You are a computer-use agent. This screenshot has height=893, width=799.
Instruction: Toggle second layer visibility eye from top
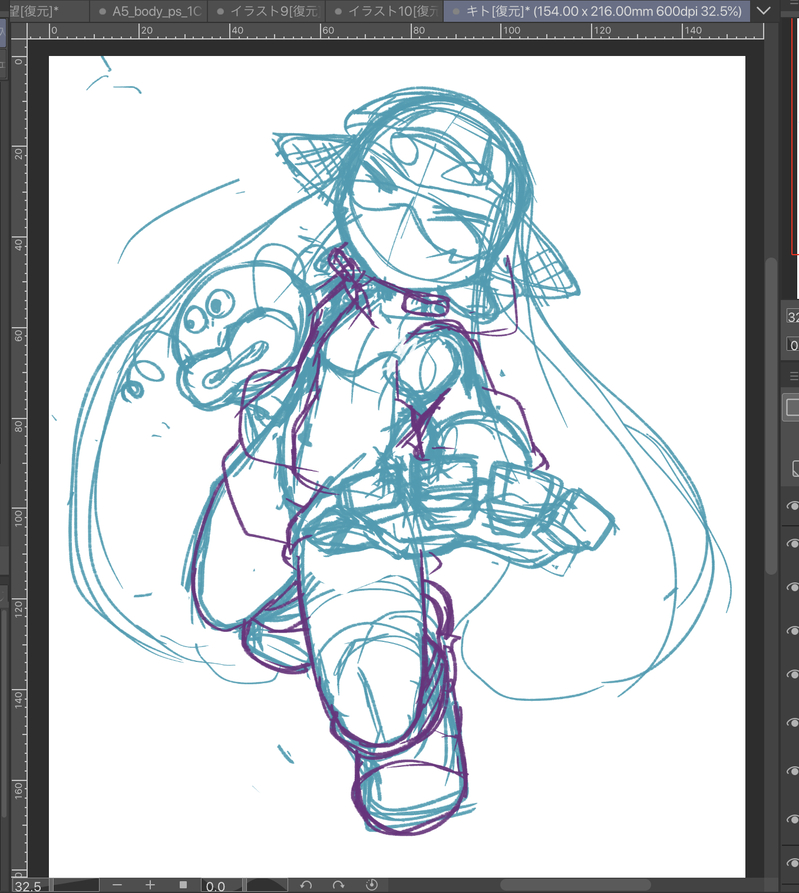(793, 543)
